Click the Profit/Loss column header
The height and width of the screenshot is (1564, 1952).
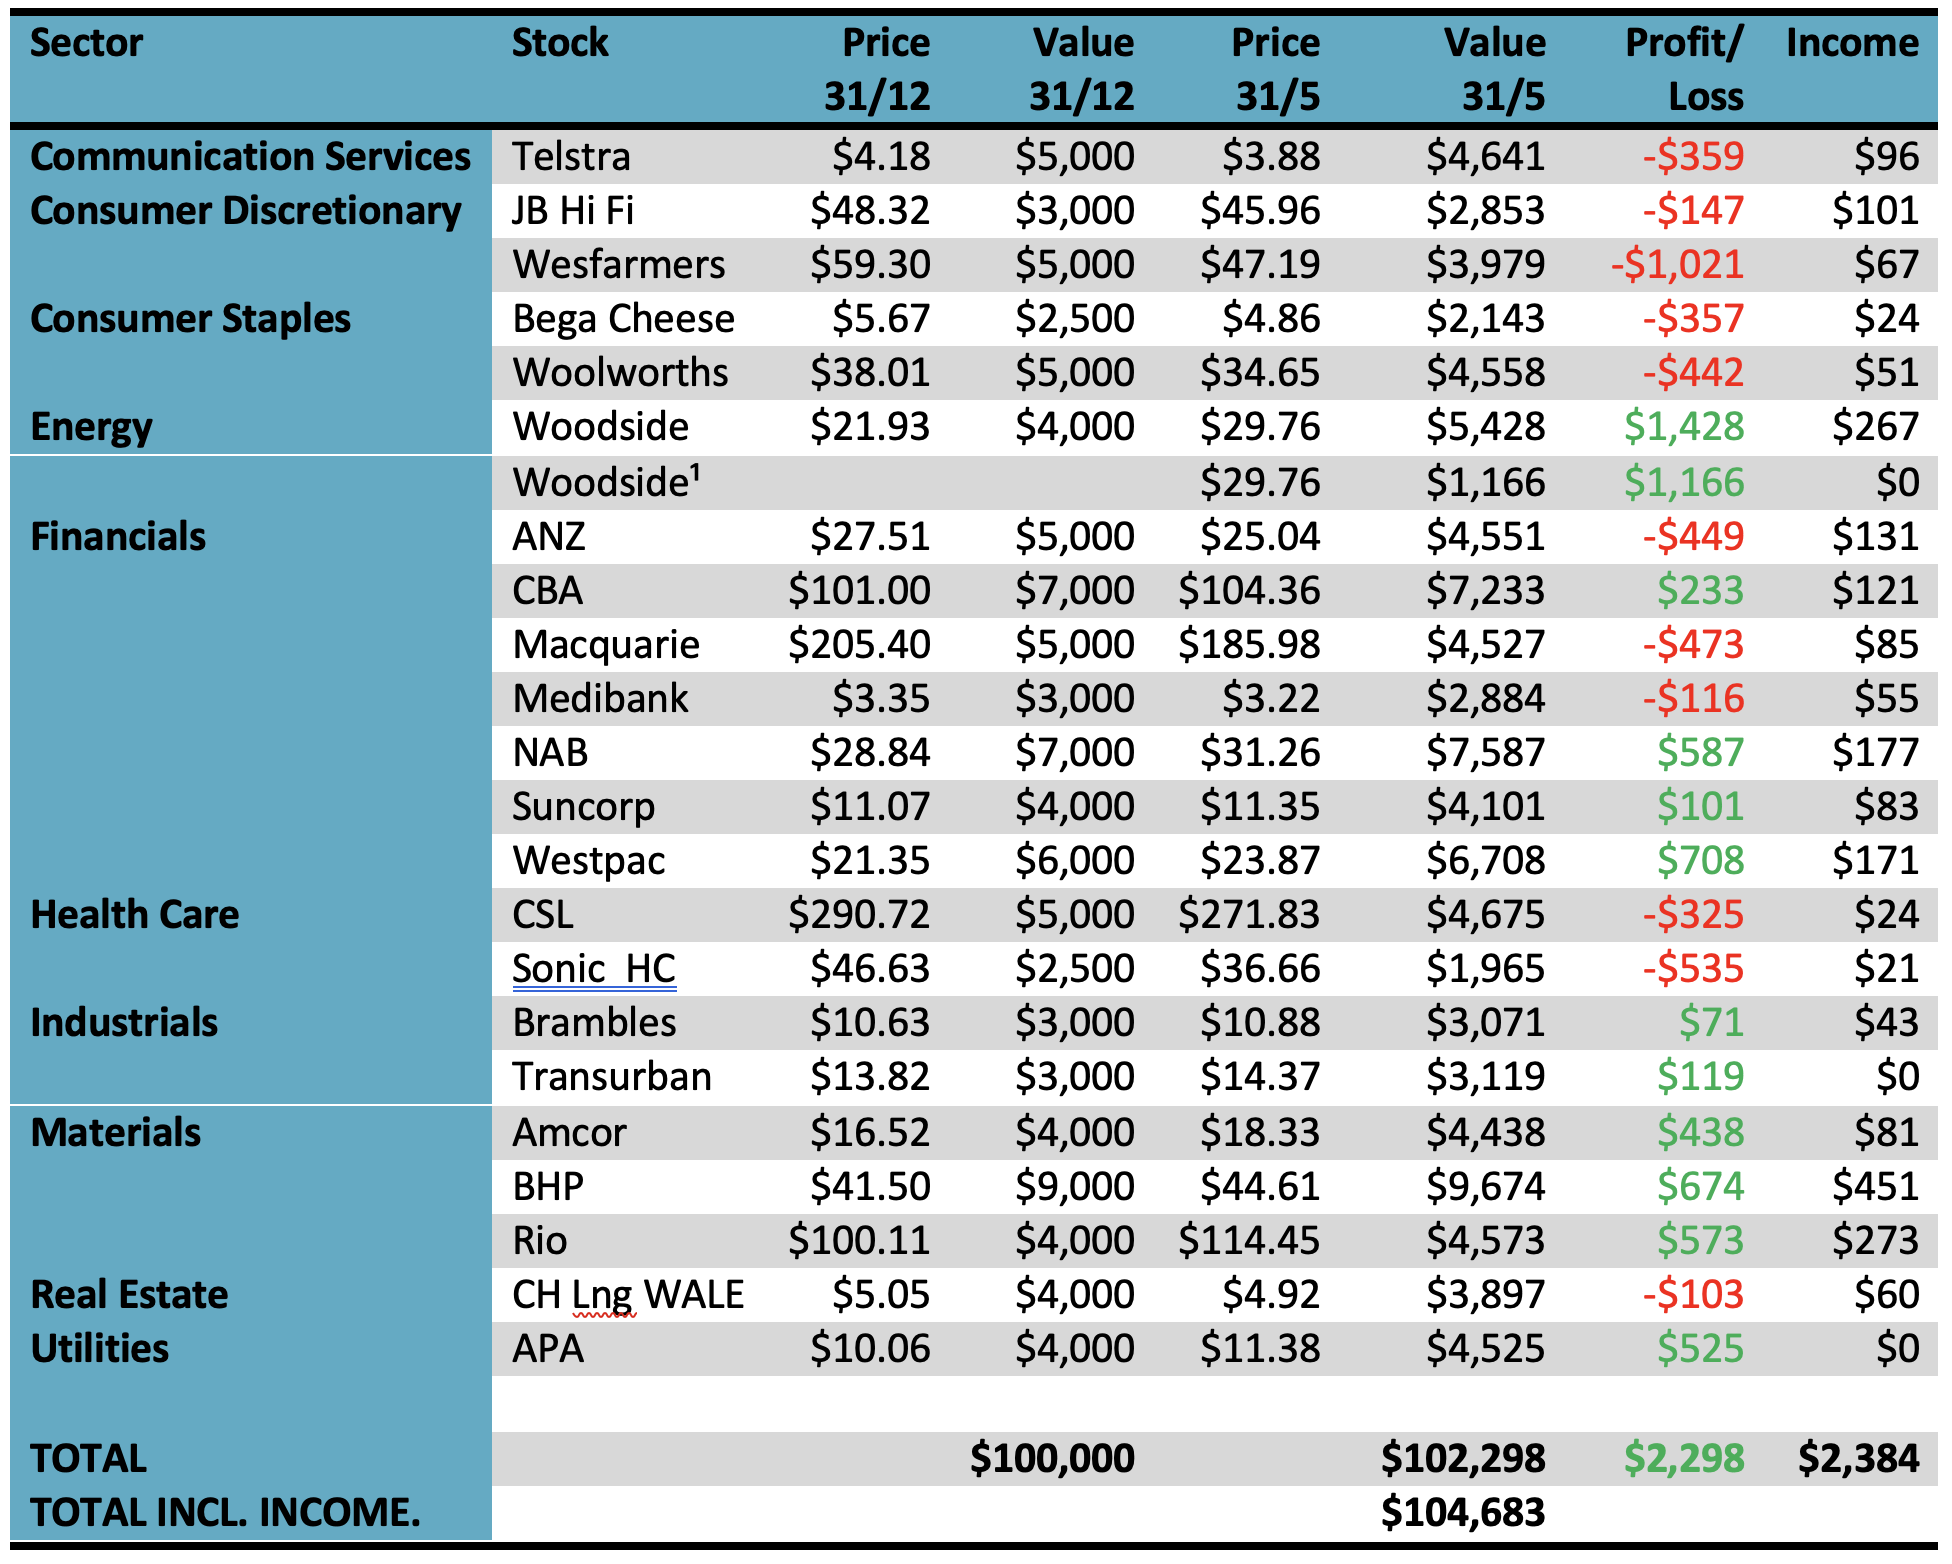(x=1683, y=69)
